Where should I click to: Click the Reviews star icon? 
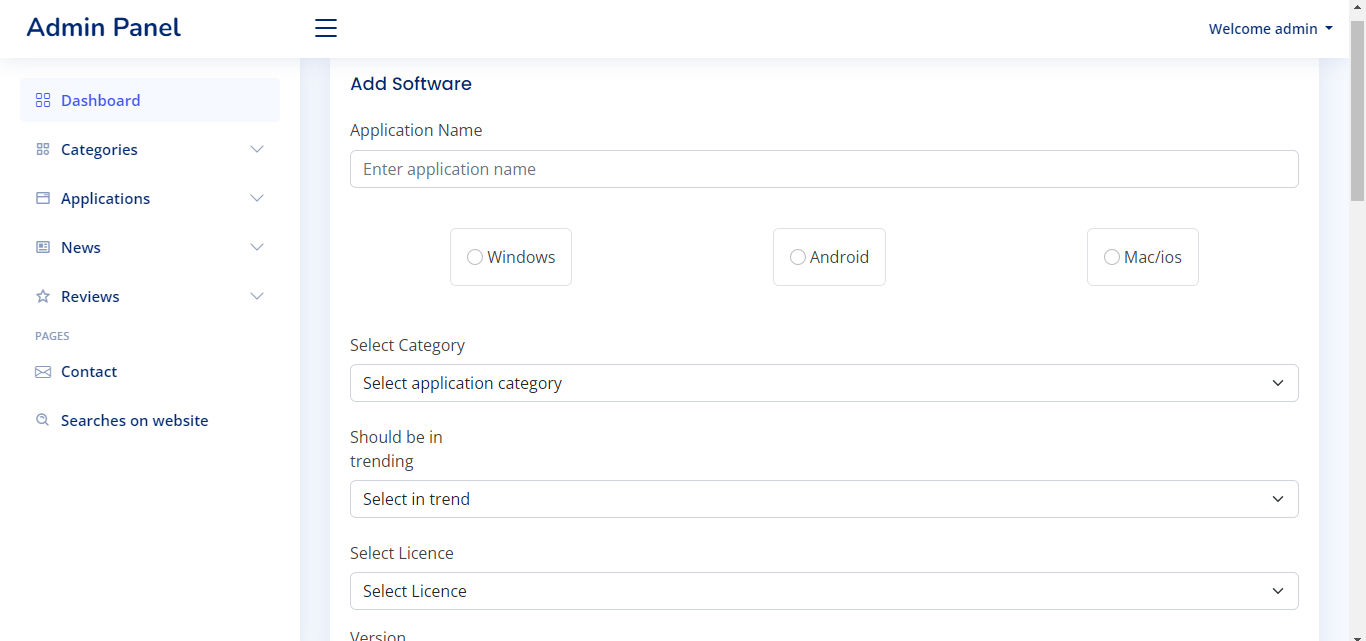pos(43,296)
